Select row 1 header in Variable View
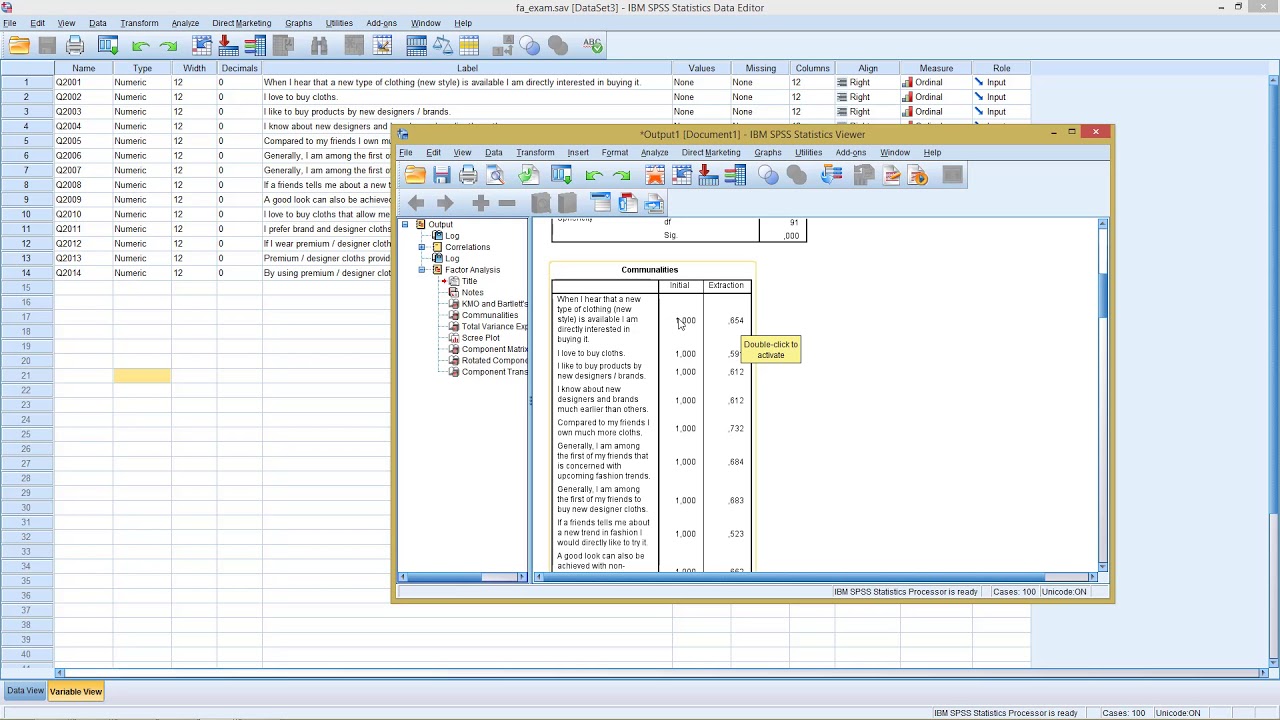This screenshot has height=720, width=1280. (27, 82)
